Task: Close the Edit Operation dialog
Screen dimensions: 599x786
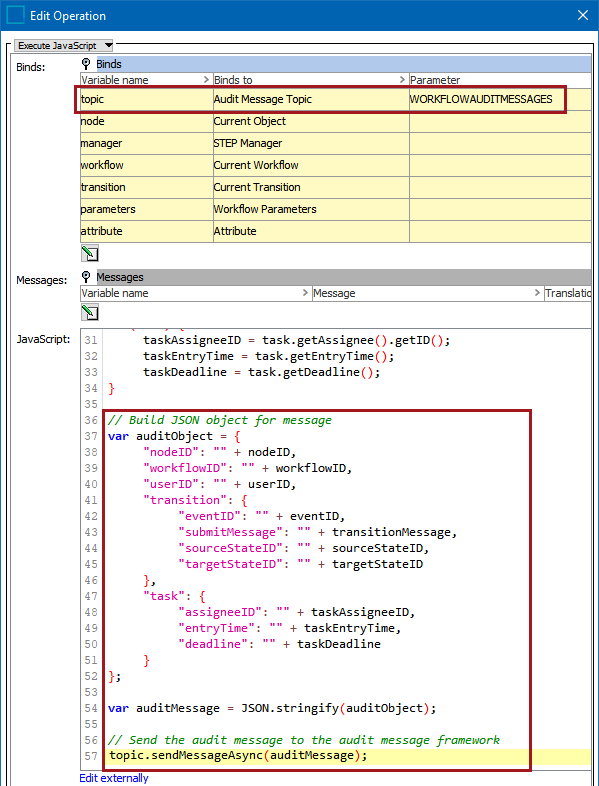Action: point(582,15)
